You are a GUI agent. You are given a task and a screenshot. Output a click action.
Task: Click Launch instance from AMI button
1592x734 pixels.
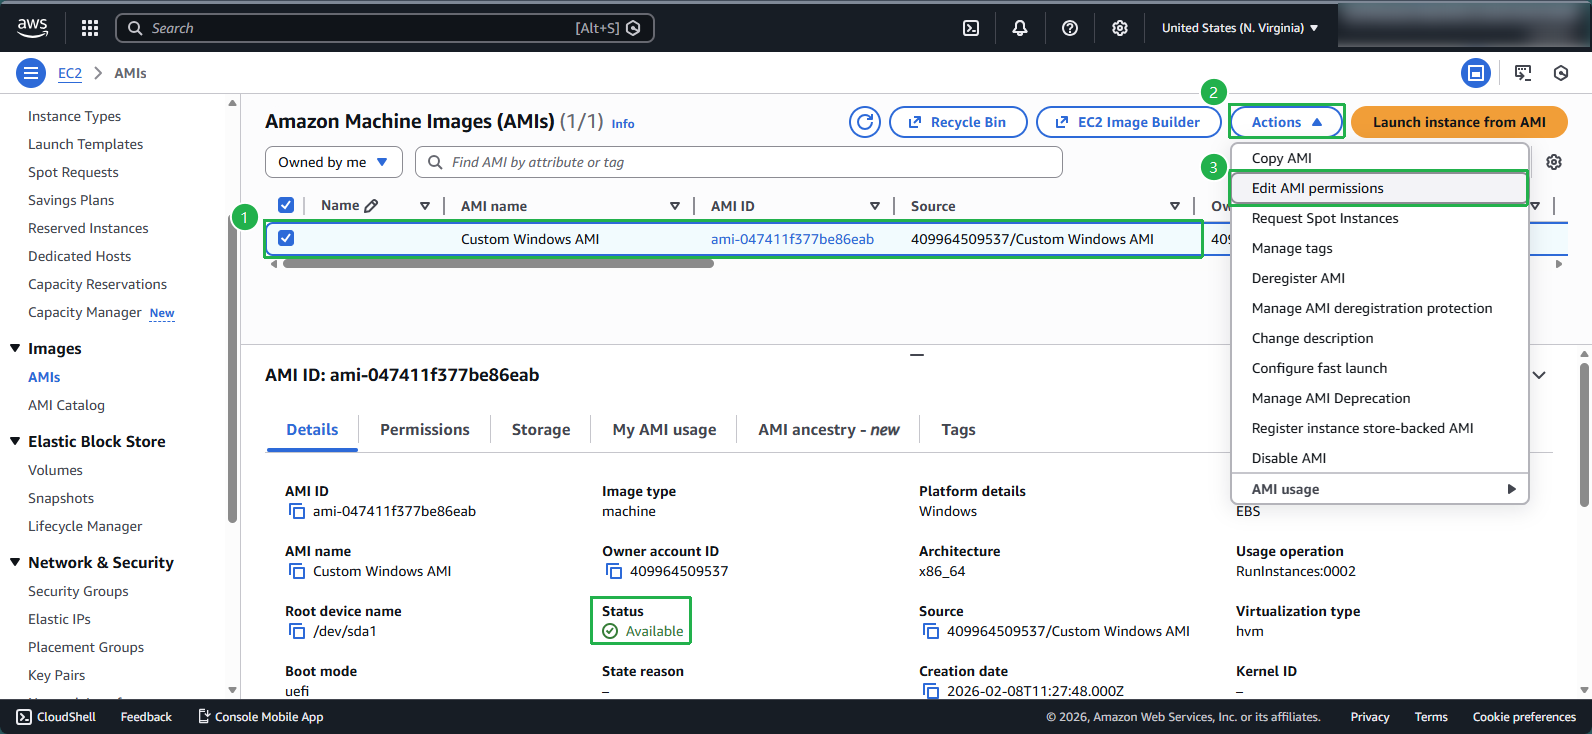pos(1458,122)
